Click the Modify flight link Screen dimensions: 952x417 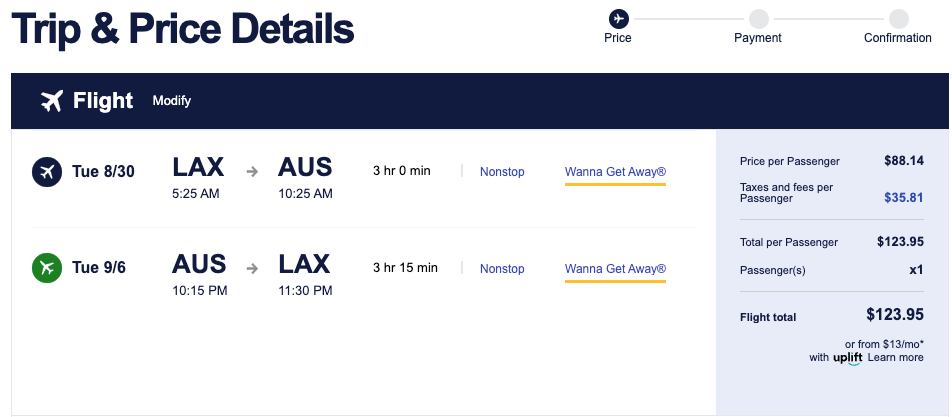pyautogui.click(x=172, y=101)
